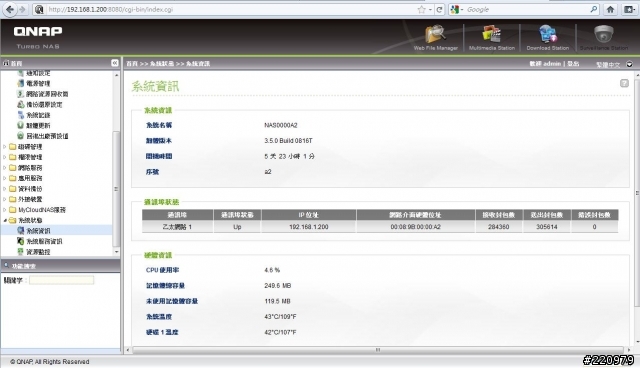Collapse the sidebar with the double-arrow icon
The width and height of the screenshot is (640, 368).
[115, 63]
